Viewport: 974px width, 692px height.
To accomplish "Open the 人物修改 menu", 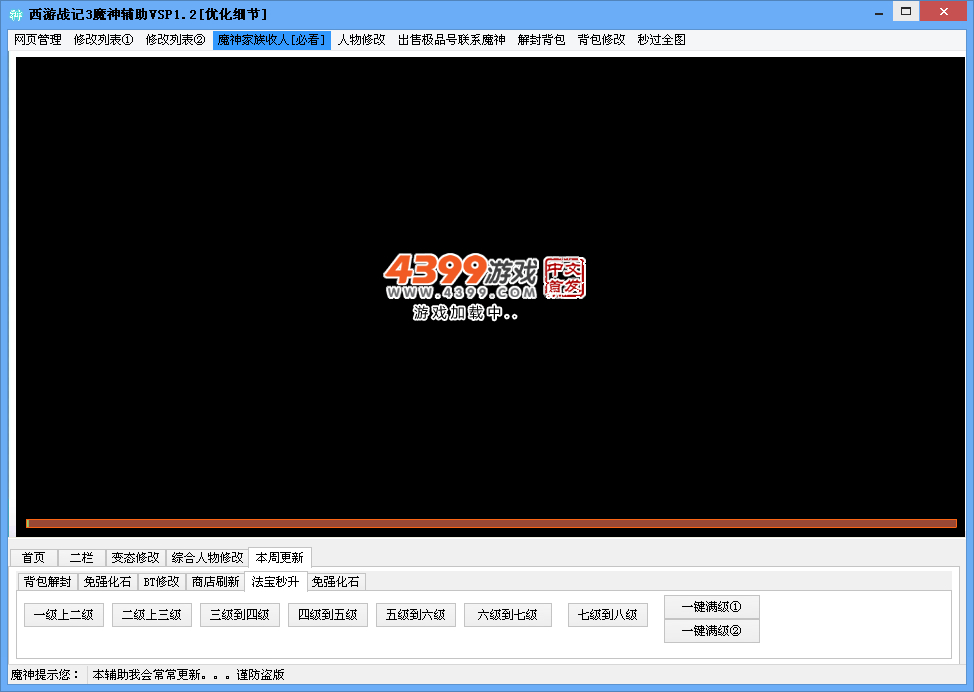I will click(x=361, y=40).
